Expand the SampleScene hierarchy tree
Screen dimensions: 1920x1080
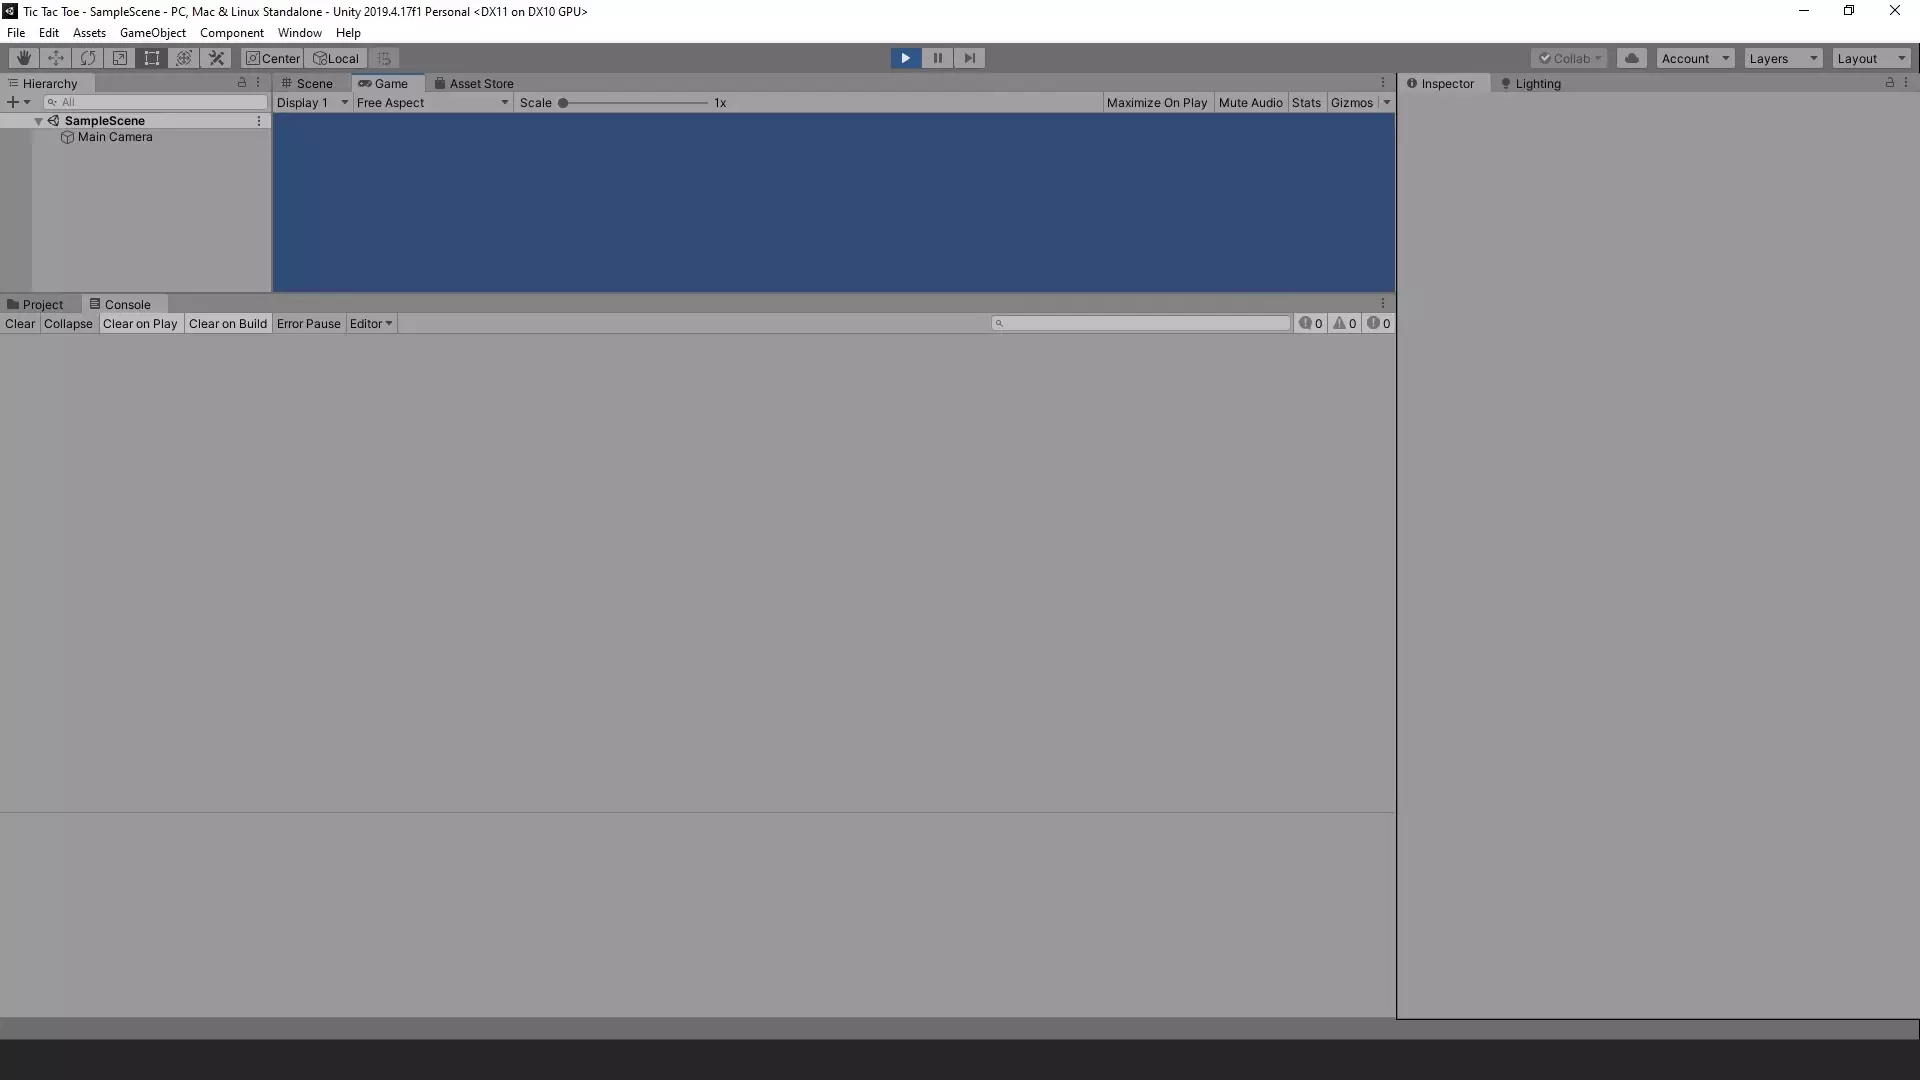click(x=38, y=120)
